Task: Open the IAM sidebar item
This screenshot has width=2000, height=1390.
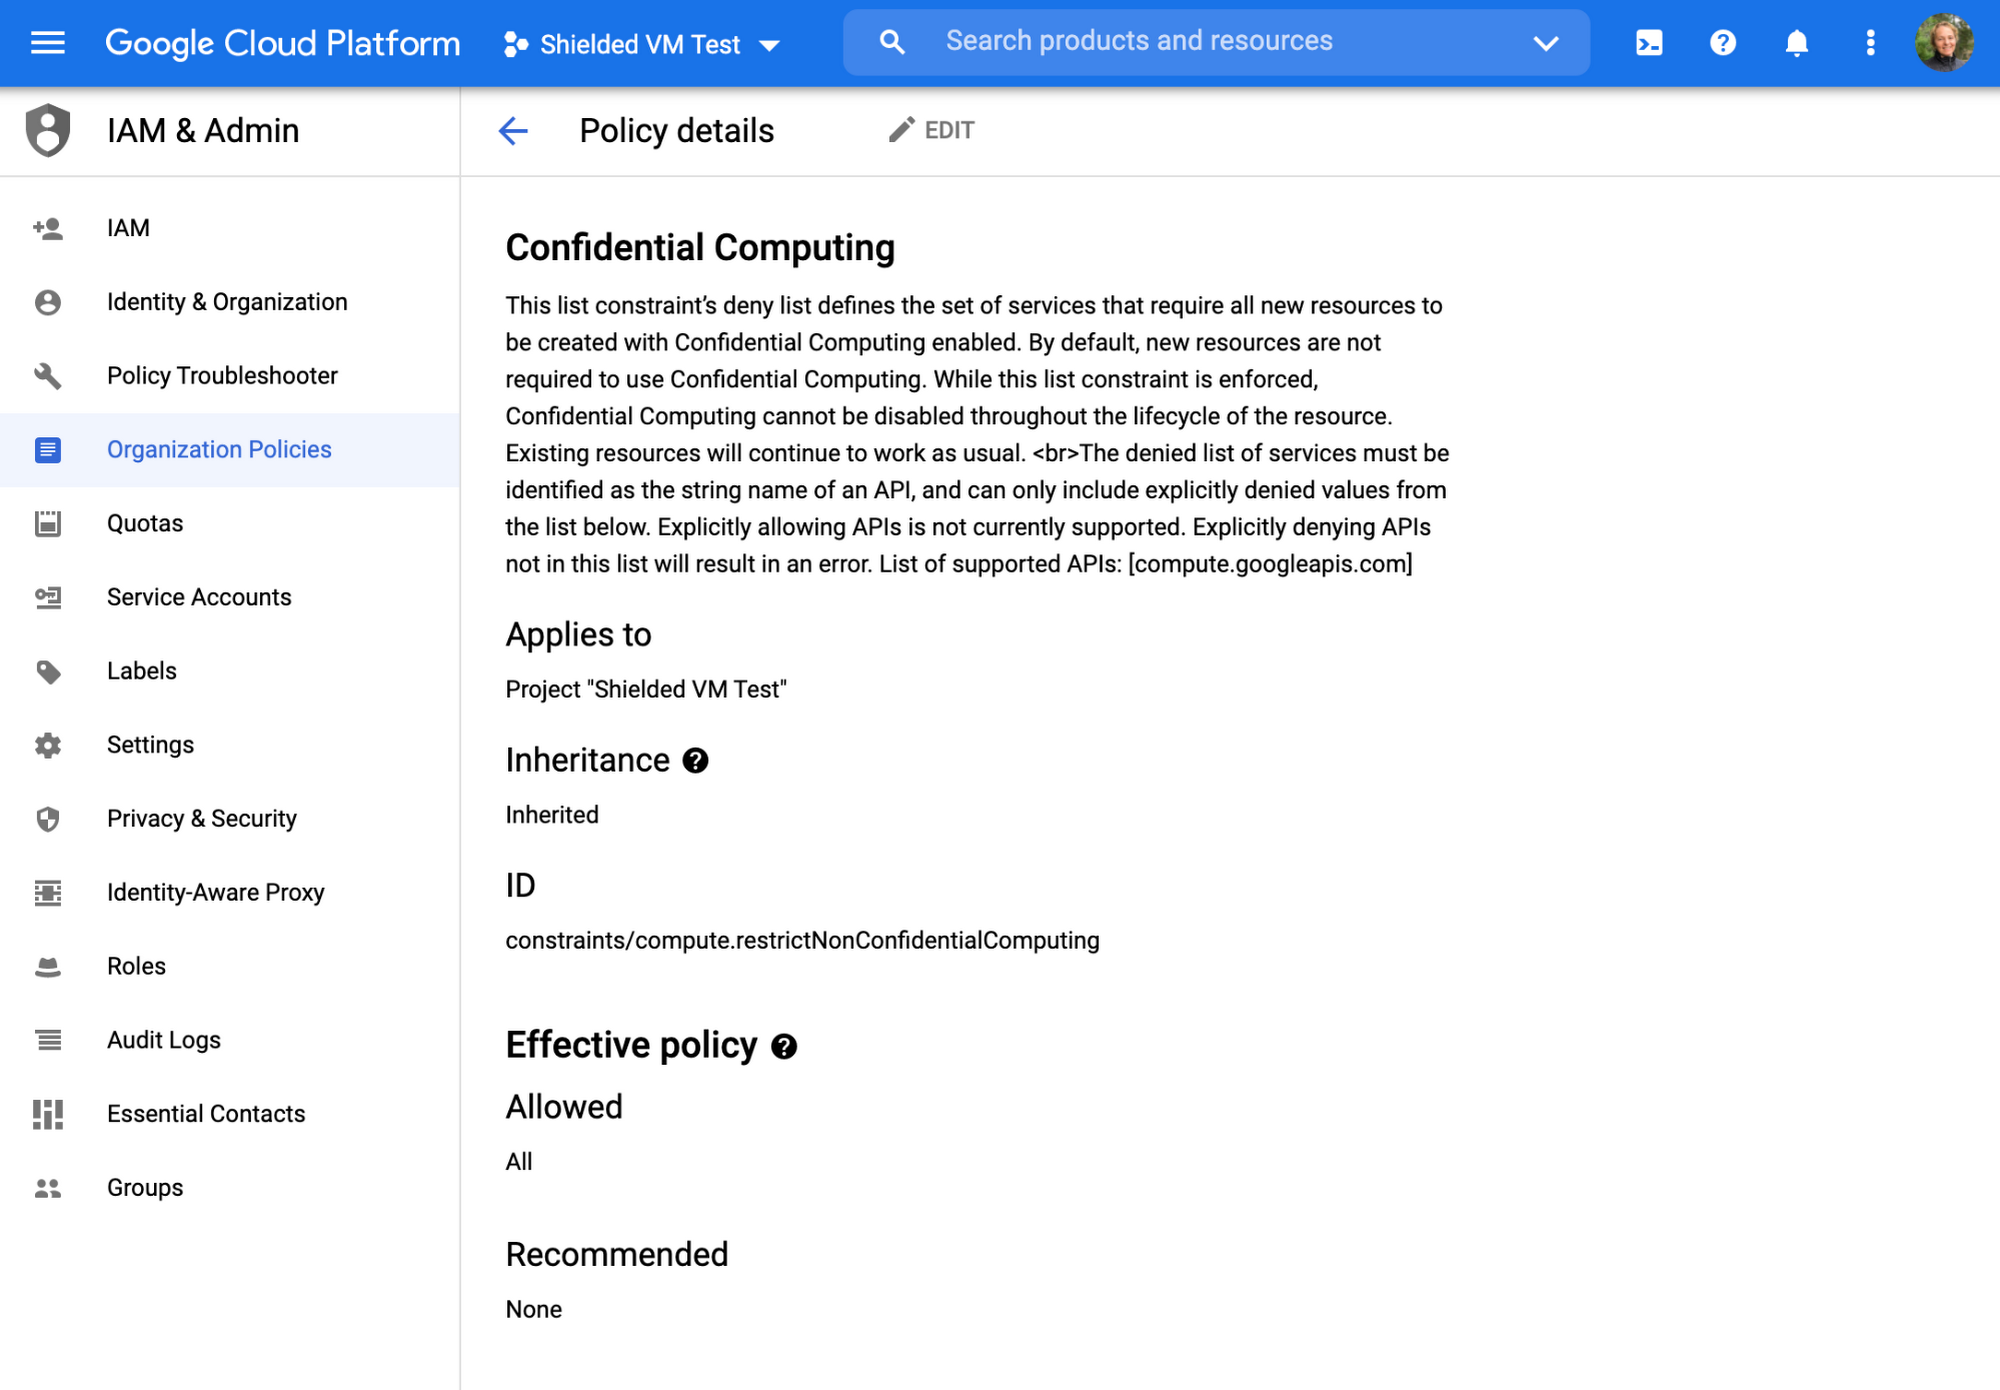Action: click(x=230, y=228)
